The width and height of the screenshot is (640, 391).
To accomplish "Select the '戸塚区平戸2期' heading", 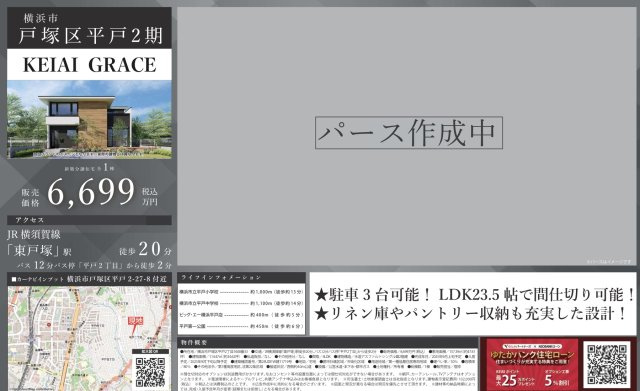I will coord(91,36).
